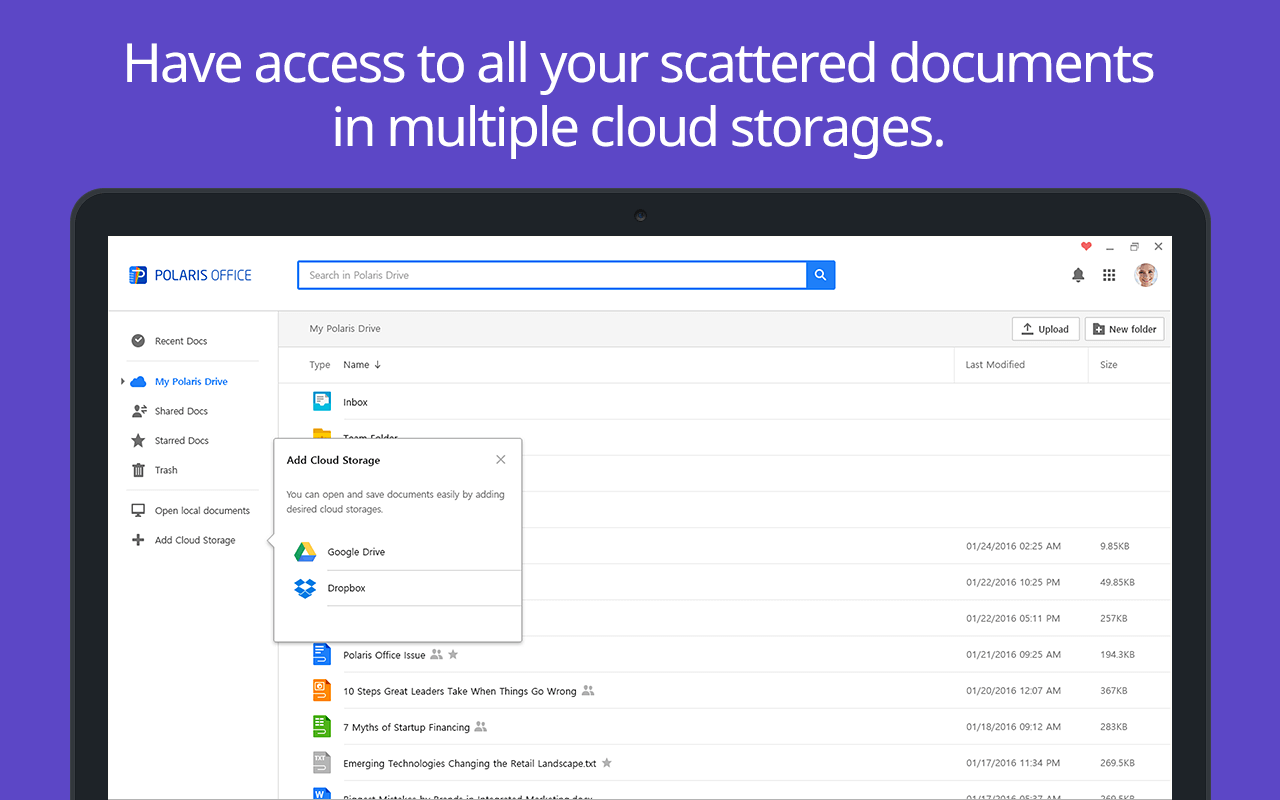1280x800 pixels.
Task: Click the My Polaris Drive breadcrumb
Action: [345, 329]
